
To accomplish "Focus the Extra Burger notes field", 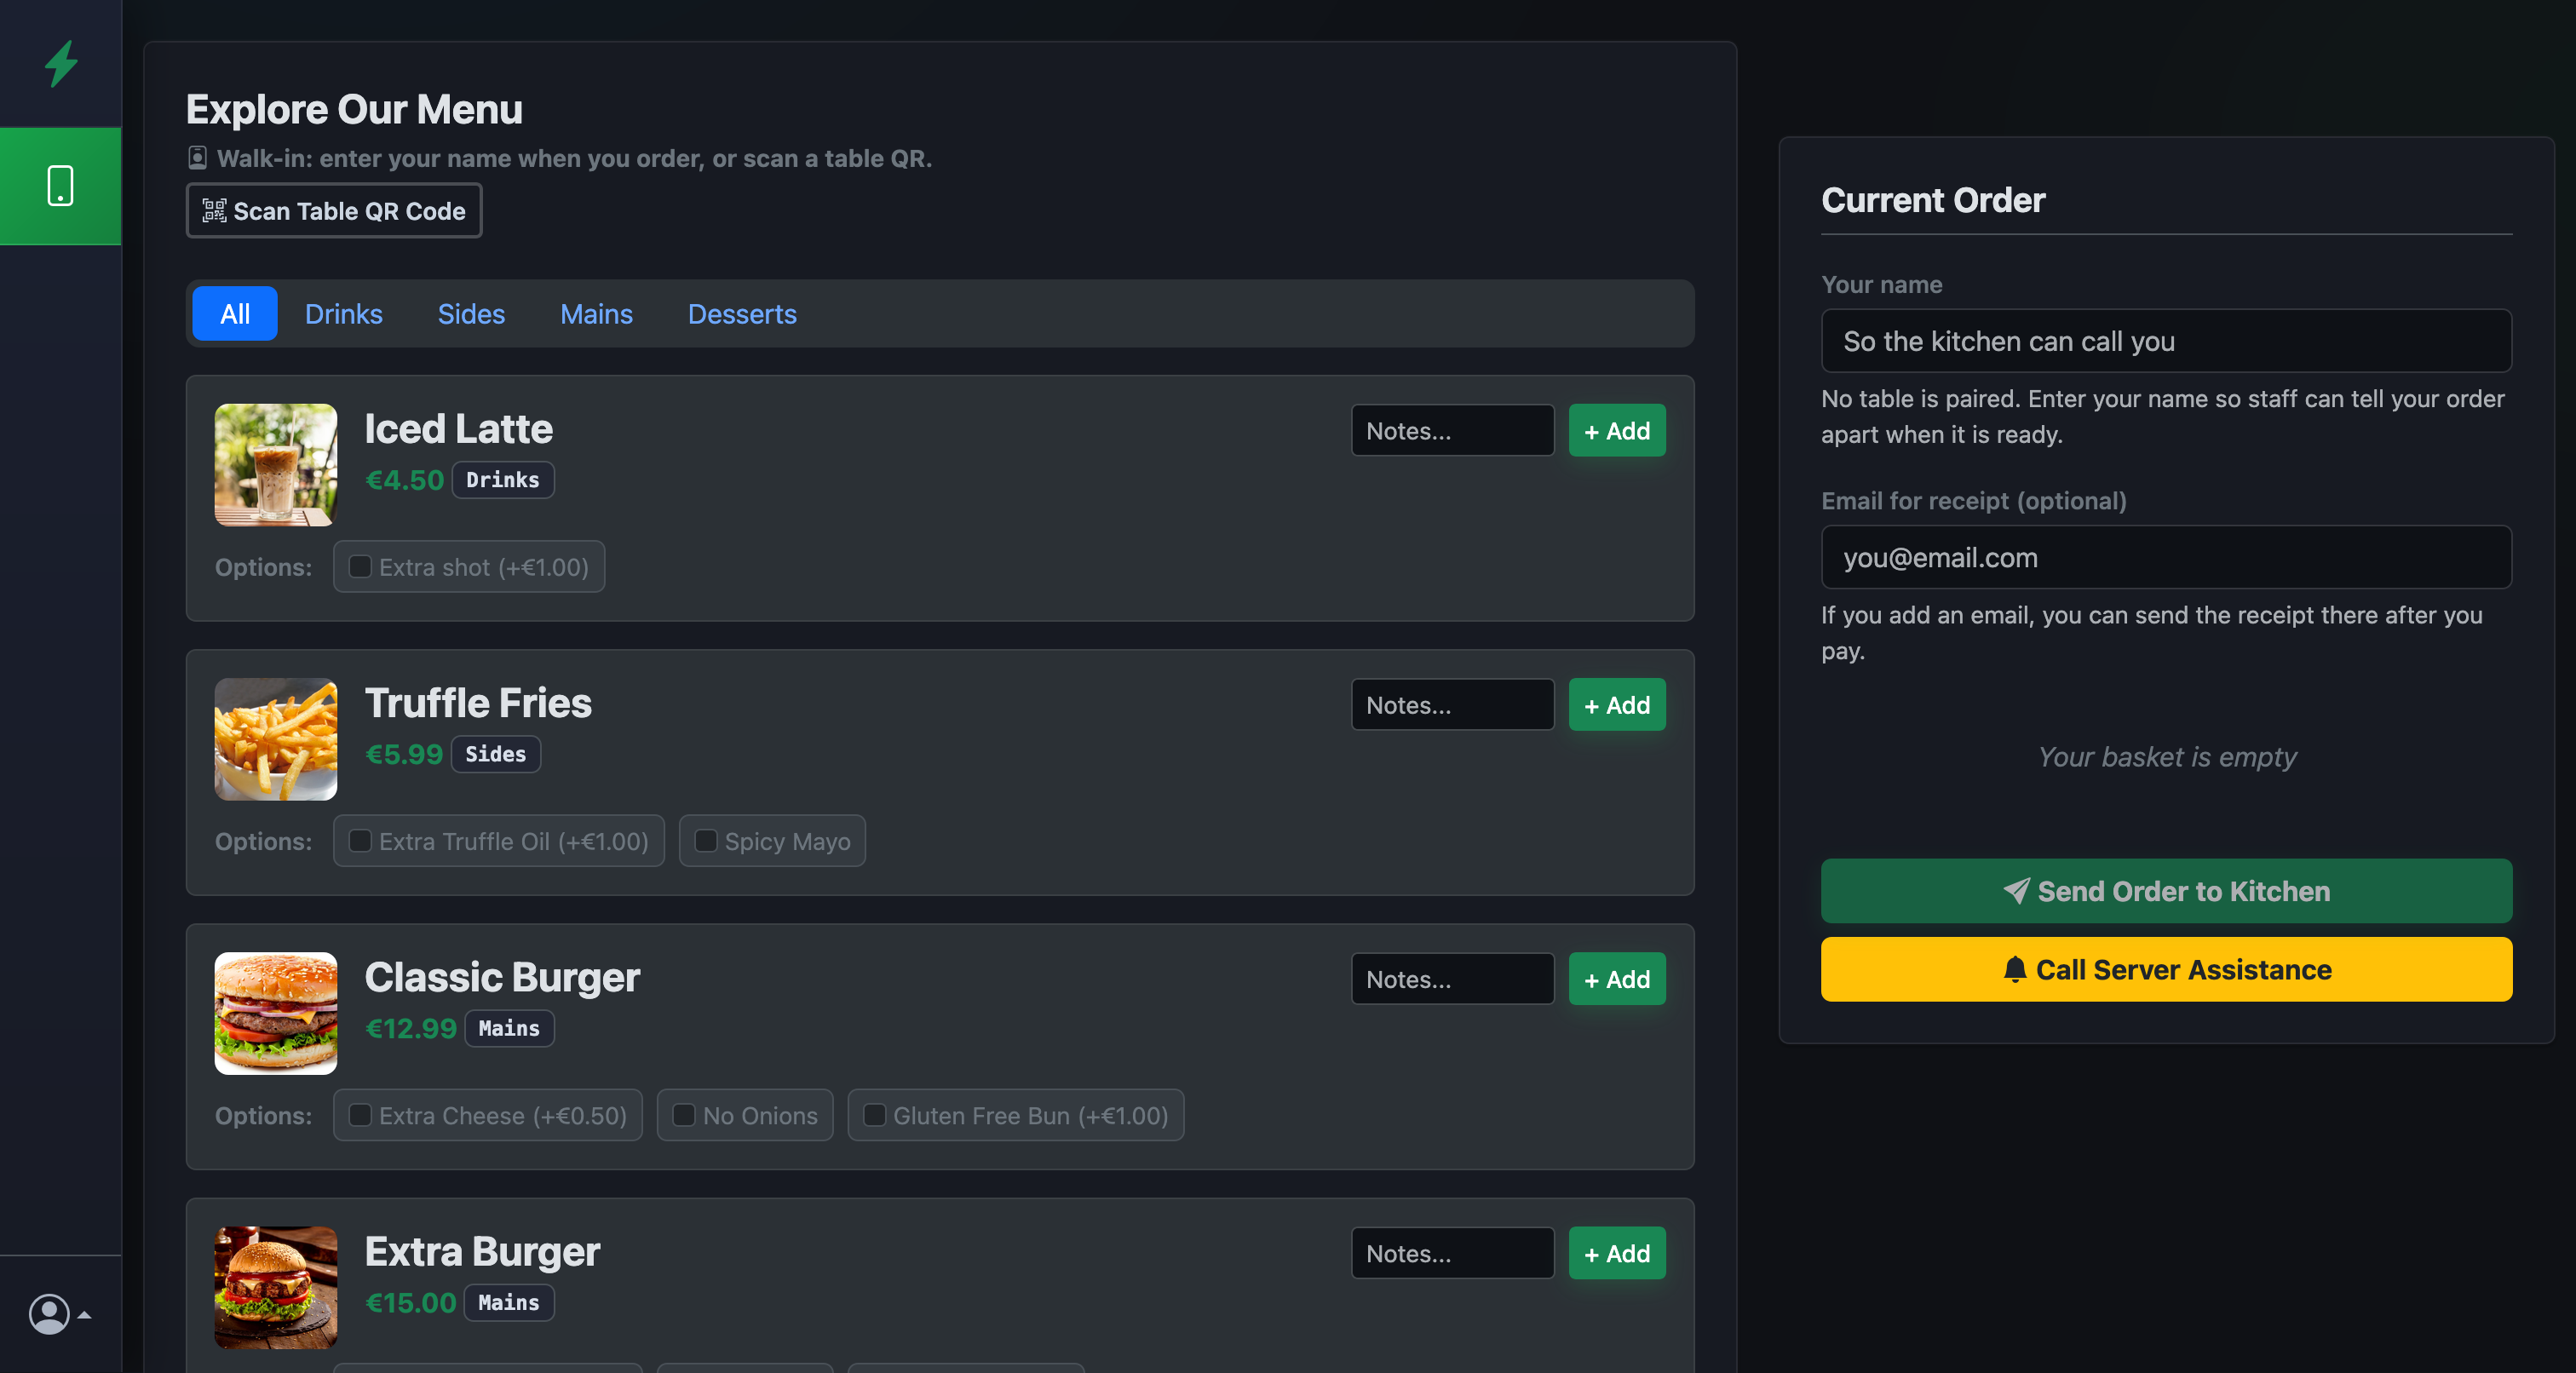I will pos(1453,1253).
